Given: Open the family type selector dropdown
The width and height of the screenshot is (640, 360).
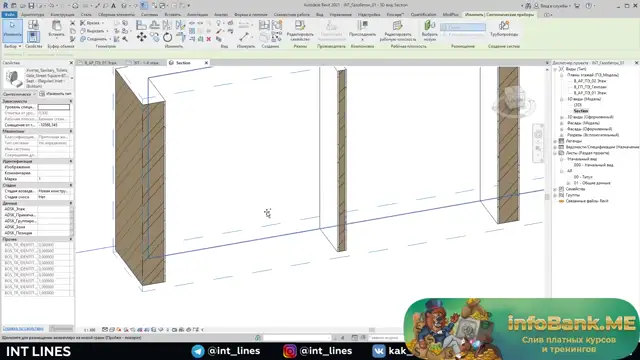Looking at the screenshot, I should (72, 78).
